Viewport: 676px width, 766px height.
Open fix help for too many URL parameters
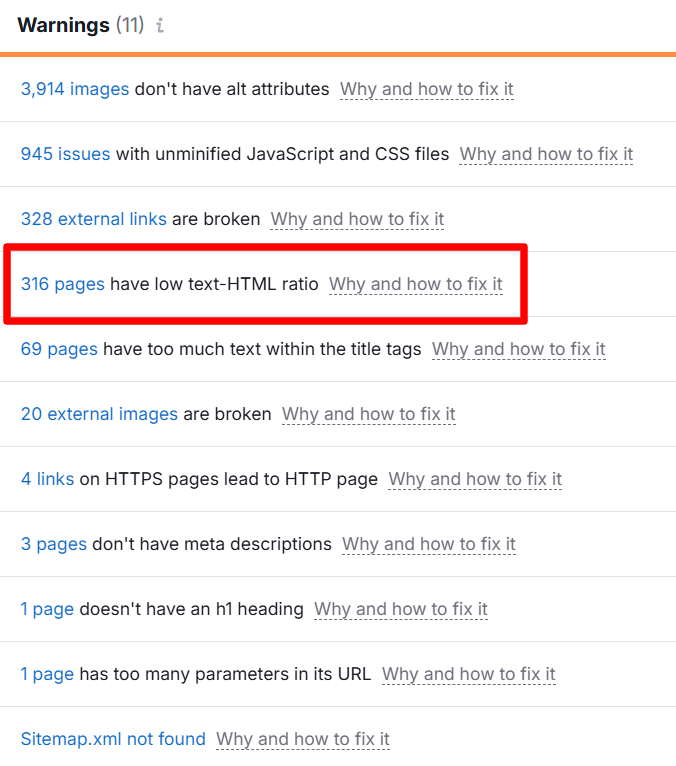point(469,674)
